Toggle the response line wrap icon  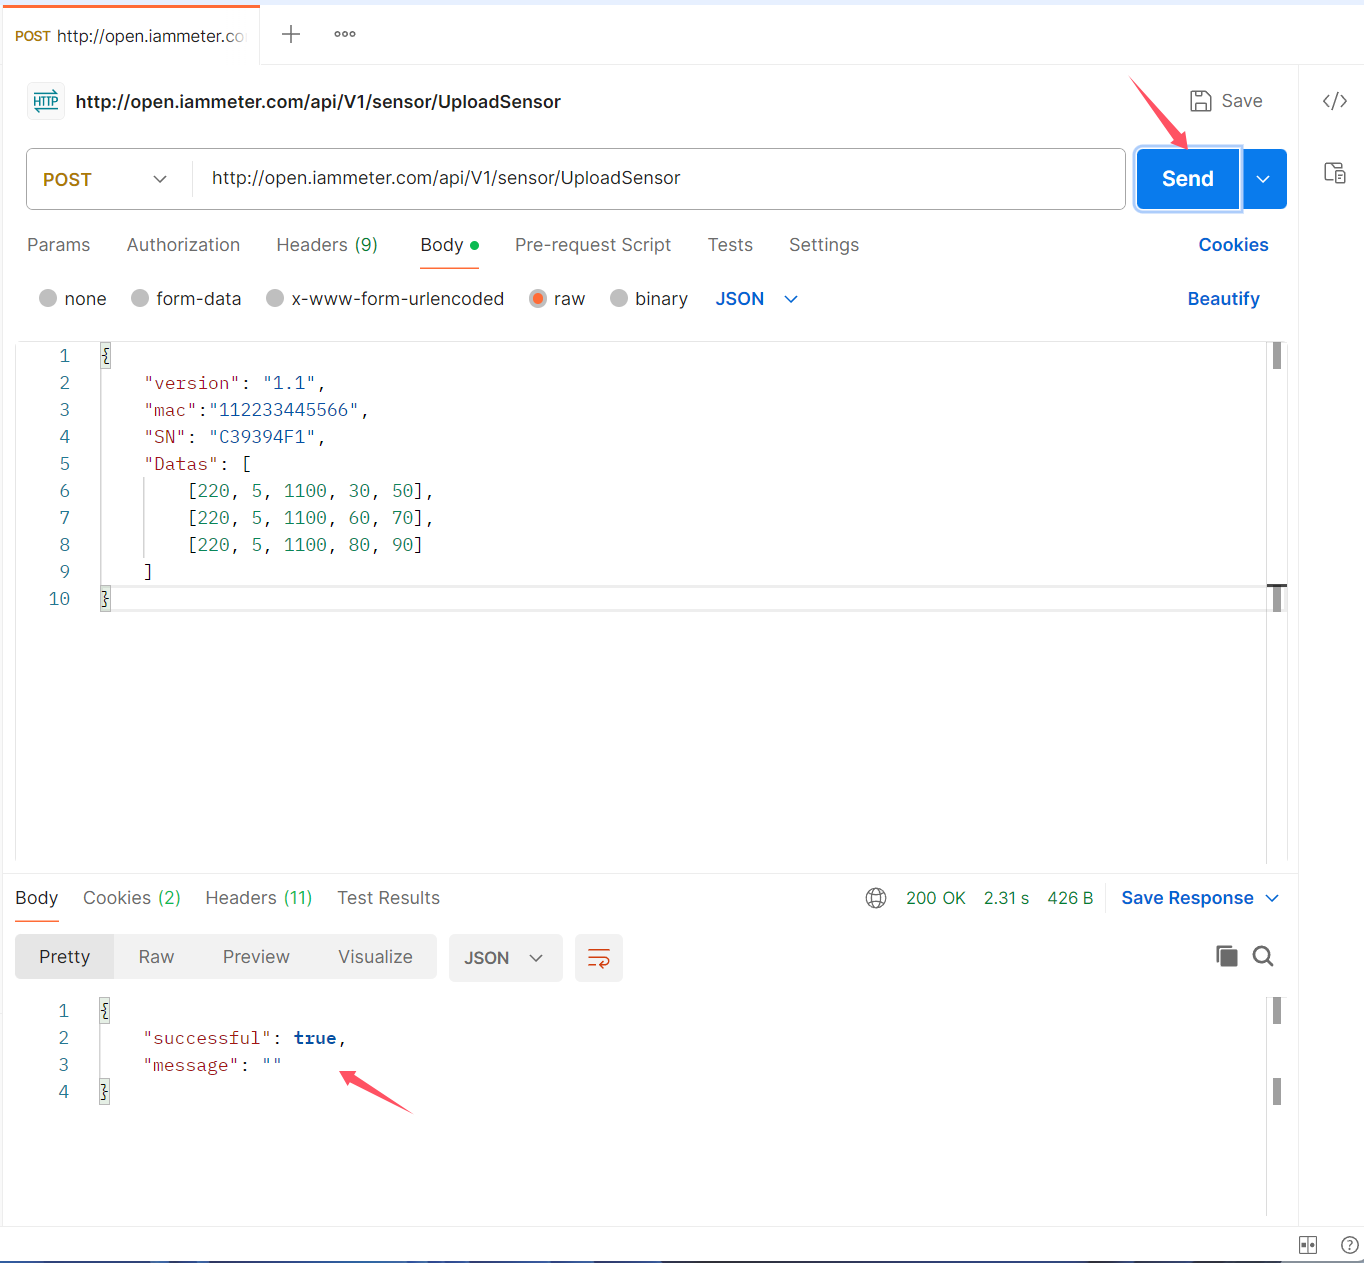tap(599, 958)
